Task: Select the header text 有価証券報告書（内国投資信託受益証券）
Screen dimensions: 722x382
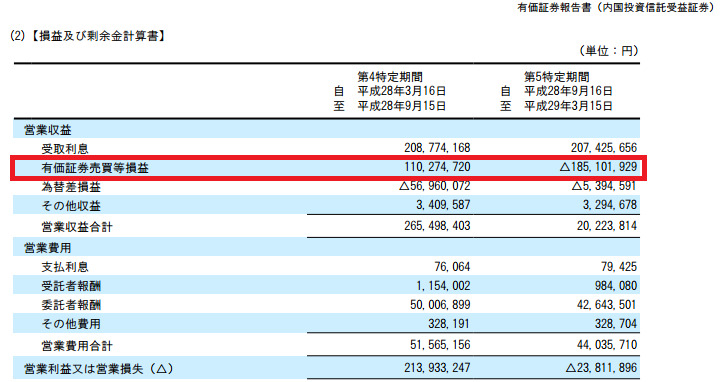Action: click(x=616, y=8)
